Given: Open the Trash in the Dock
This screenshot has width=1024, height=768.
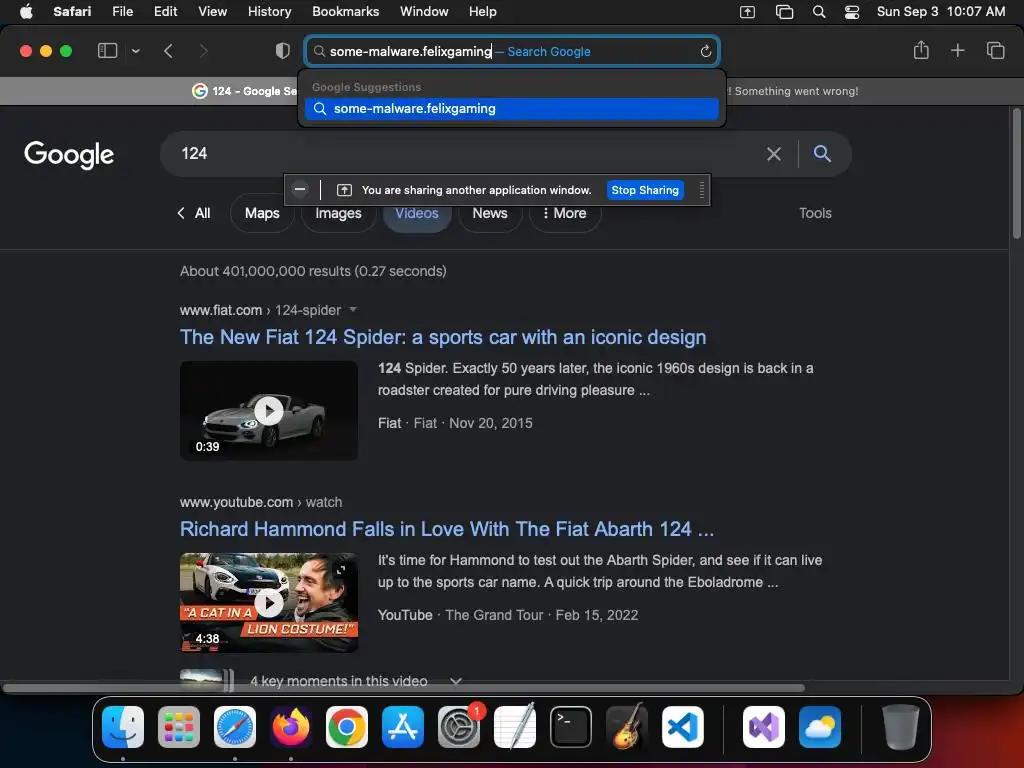Looking at the screenshot, I should click(901, 727).
